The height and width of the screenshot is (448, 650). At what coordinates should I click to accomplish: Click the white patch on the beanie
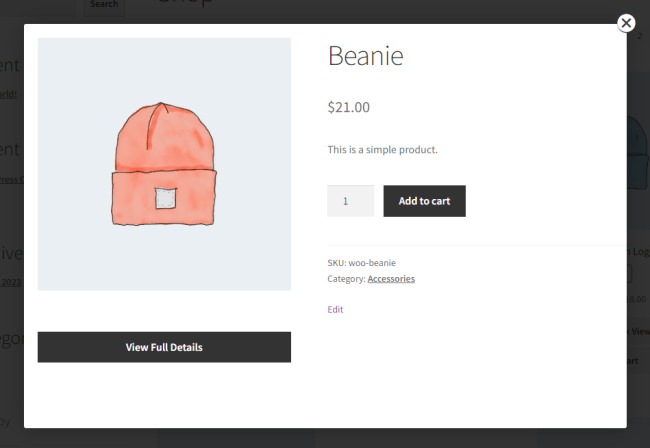point(165,199)
